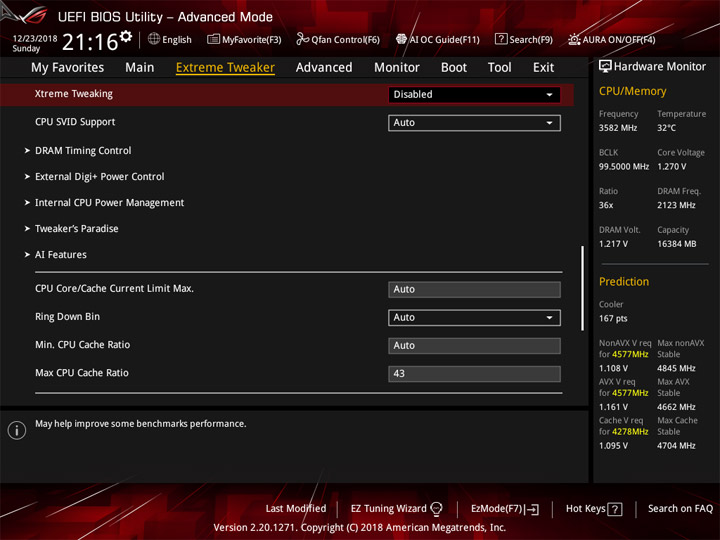Open the Ring Down Bin dropdown
Viewport: 720px width, 540px height.
(474, 317)
